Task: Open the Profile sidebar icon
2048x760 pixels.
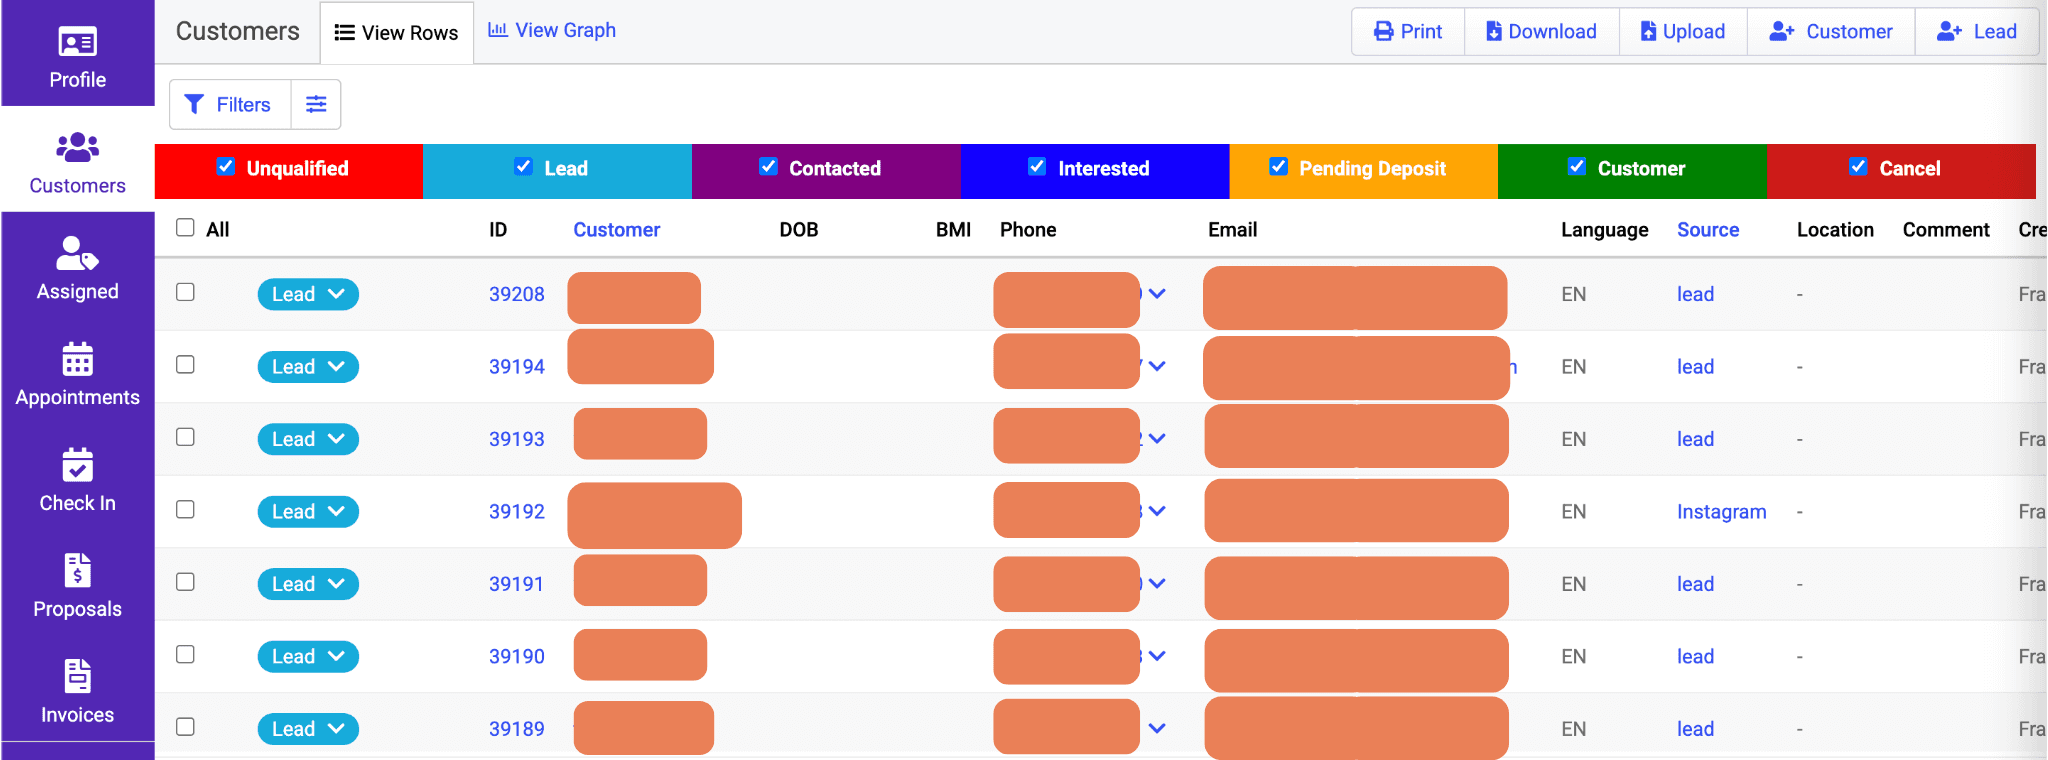Action: point(77,43)
